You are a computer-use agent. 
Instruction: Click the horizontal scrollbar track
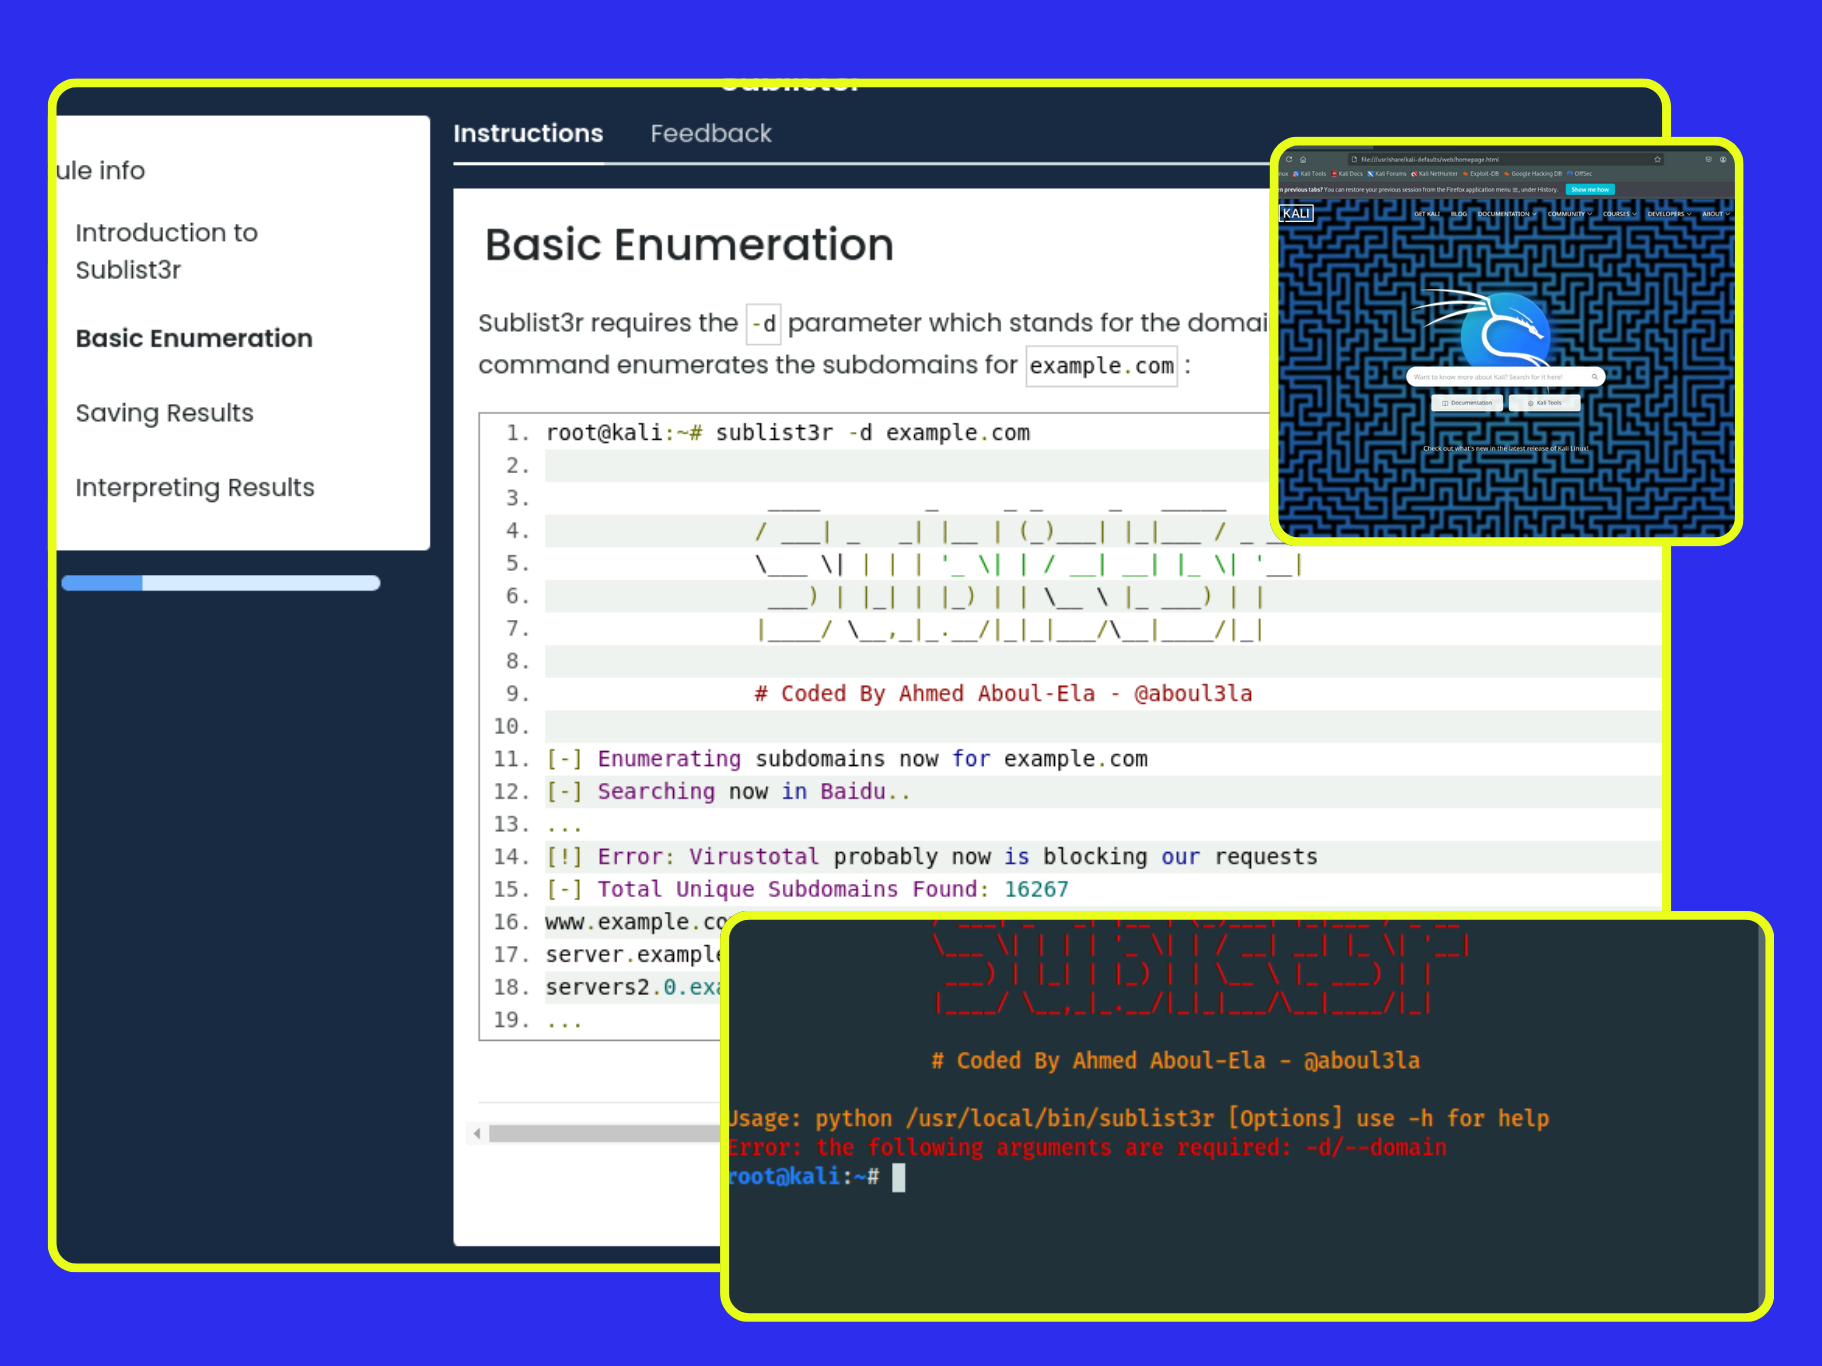pos(604,1133)
